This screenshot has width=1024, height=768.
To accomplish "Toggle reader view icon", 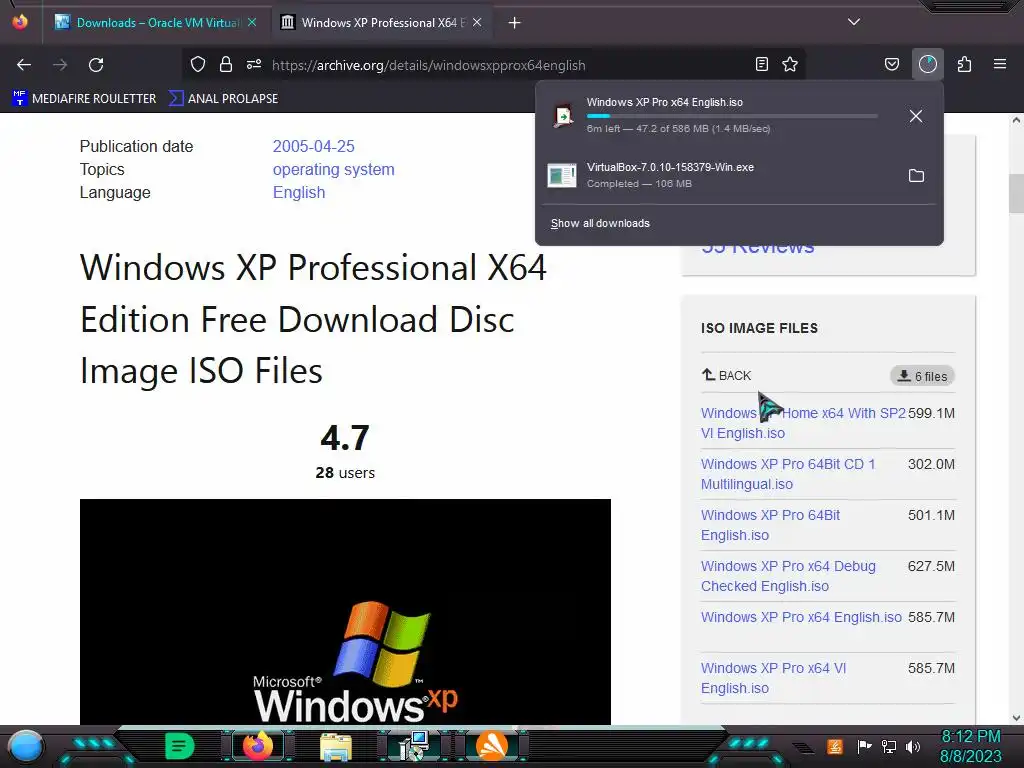I will click(x=761, y=64).
